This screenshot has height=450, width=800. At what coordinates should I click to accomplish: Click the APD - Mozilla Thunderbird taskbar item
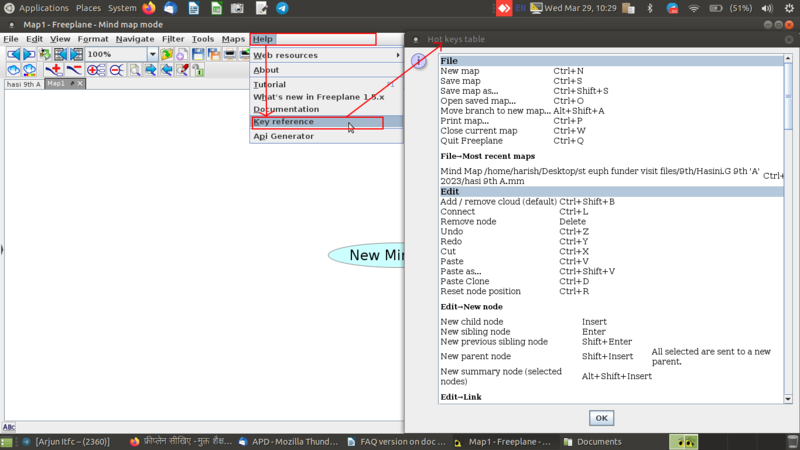click(x=288, y=442)
